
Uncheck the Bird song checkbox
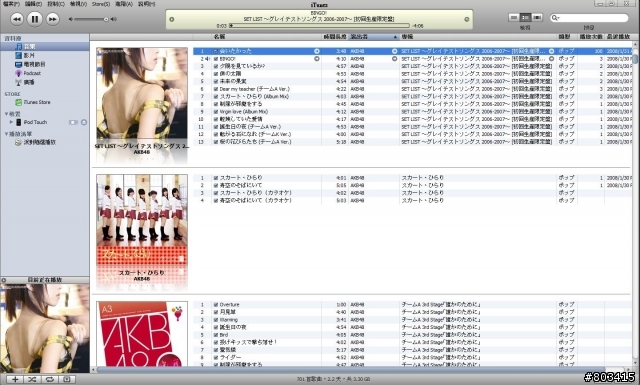[x=216, y=335]
